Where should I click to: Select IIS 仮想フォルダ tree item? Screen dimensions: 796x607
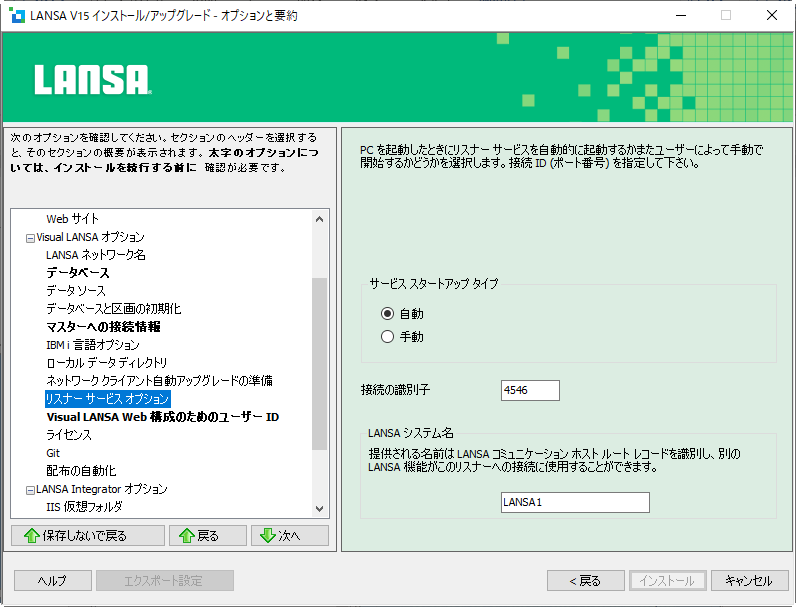point(84,507)
